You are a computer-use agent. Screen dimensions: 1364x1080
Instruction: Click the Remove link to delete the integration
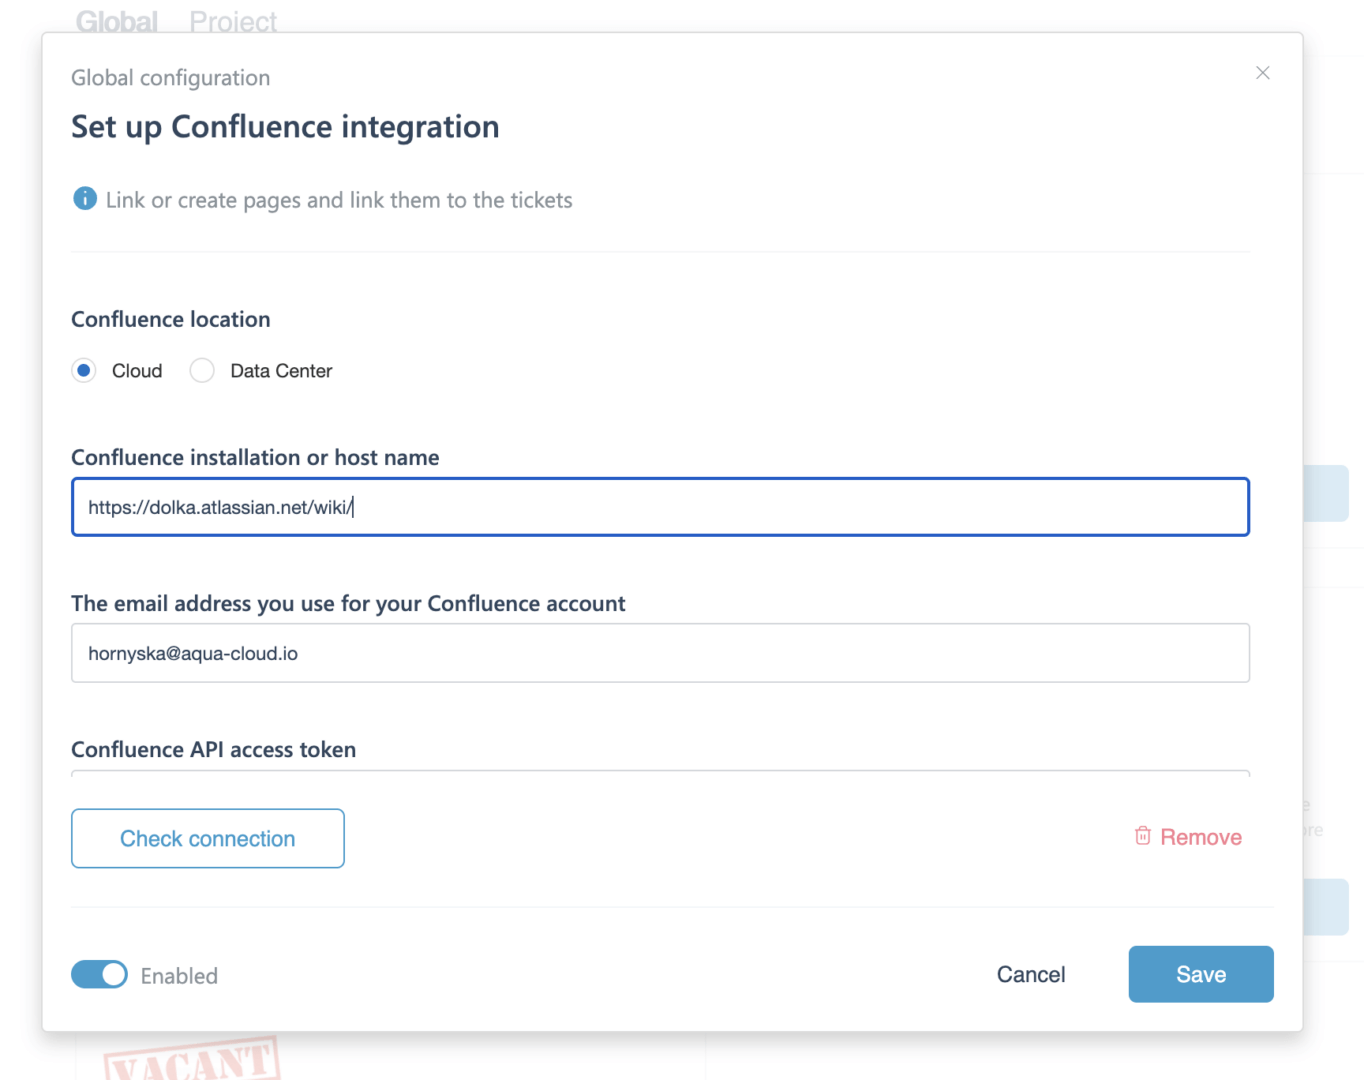(1200, 836)
